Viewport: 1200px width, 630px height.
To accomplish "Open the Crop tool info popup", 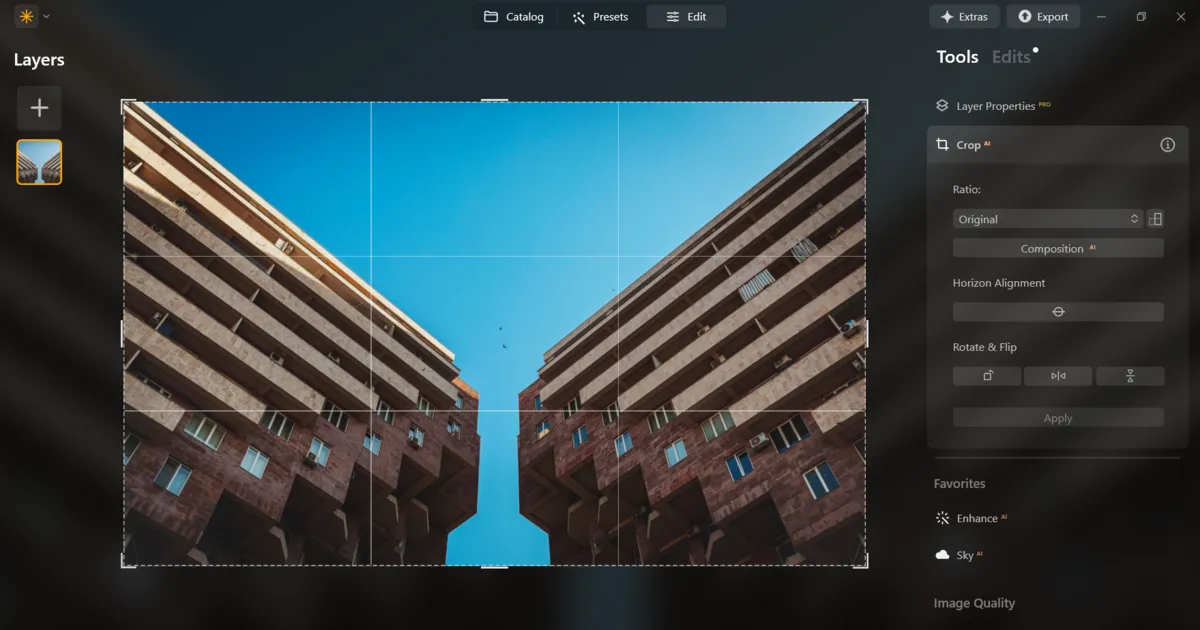I will click(1166, 144).
